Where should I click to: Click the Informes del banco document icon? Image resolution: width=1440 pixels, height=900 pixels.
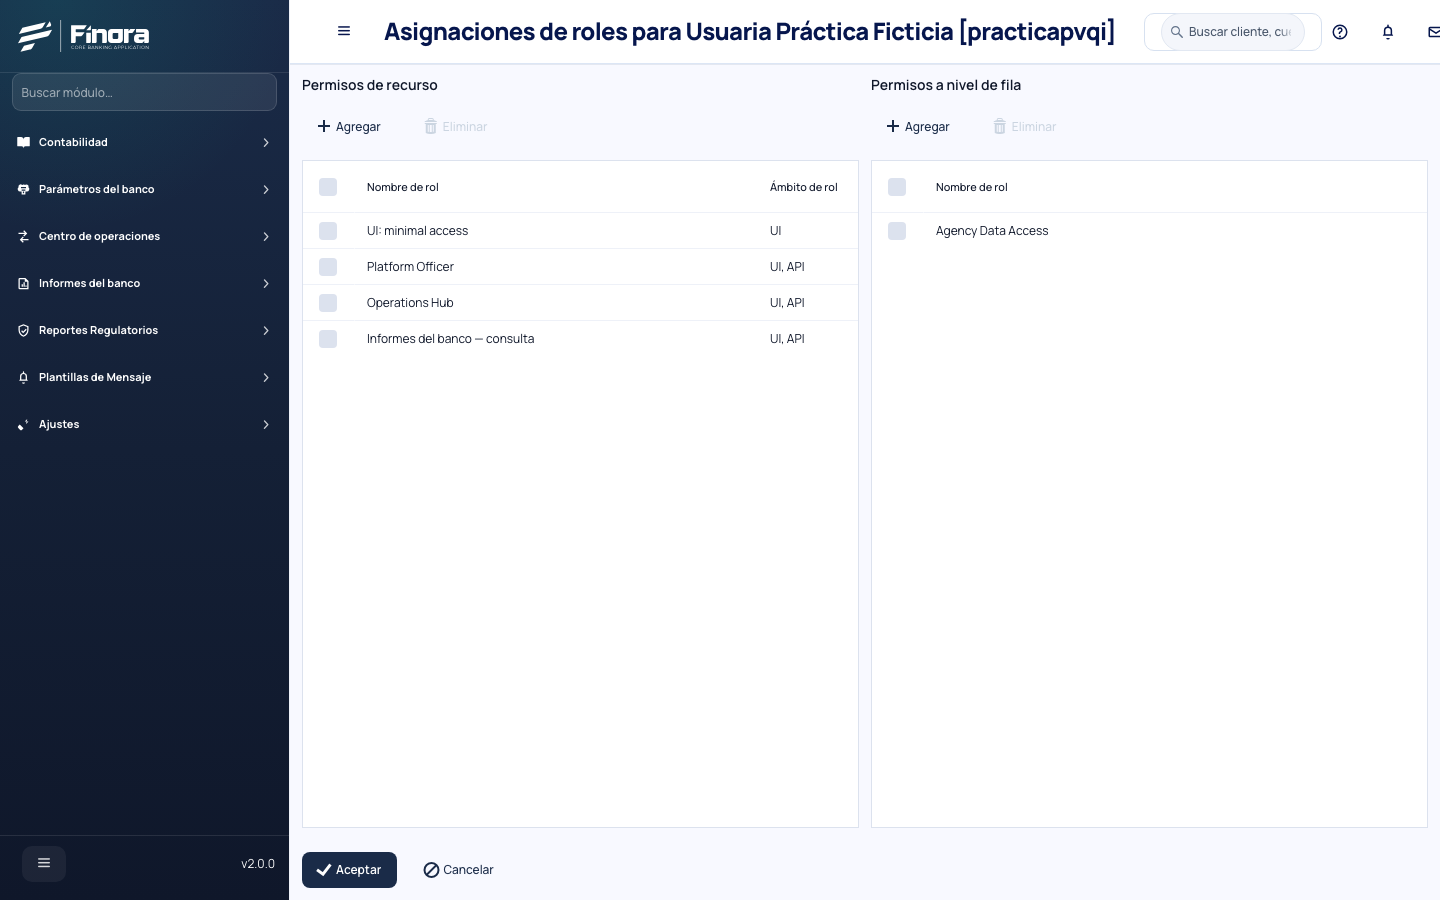(24, 283)
